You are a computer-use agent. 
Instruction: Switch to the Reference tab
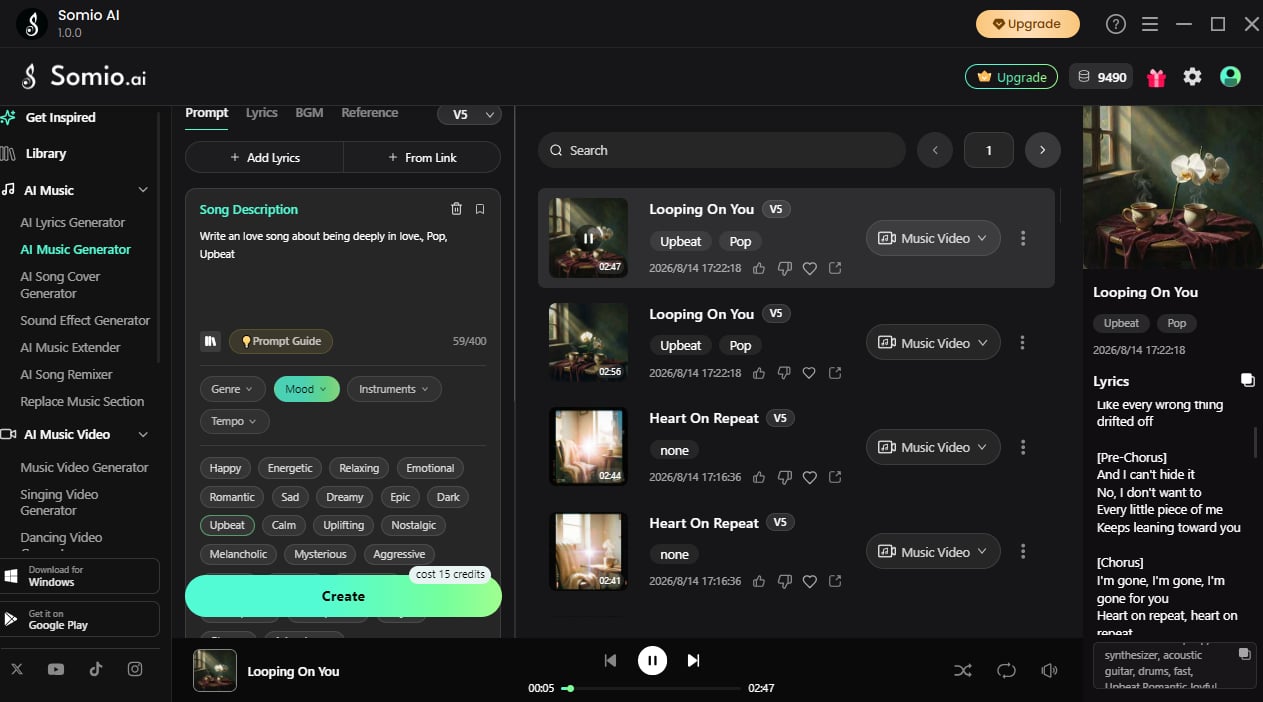click(370, 113)
